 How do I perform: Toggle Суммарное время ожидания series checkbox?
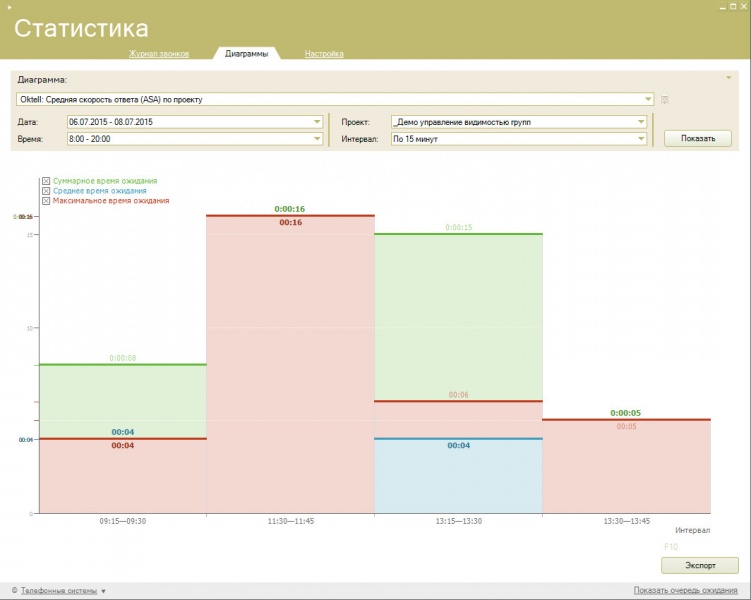(x=46, y=181)
